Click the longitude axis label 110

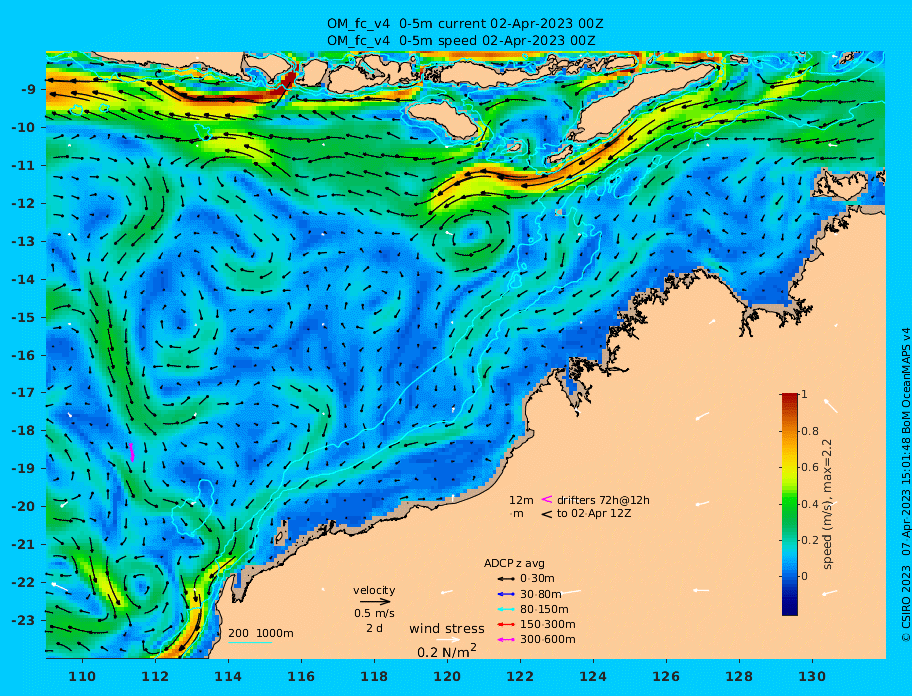tap(83, 676)
